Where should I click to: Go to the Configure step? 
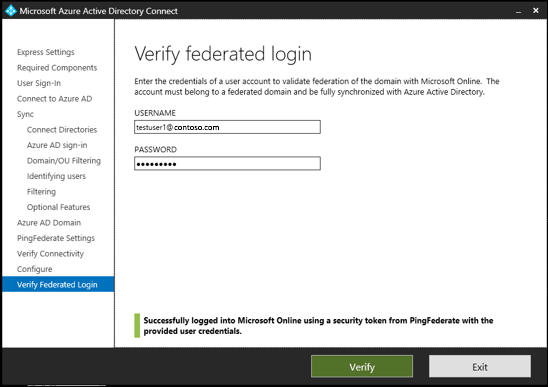(x=35, y=269)
